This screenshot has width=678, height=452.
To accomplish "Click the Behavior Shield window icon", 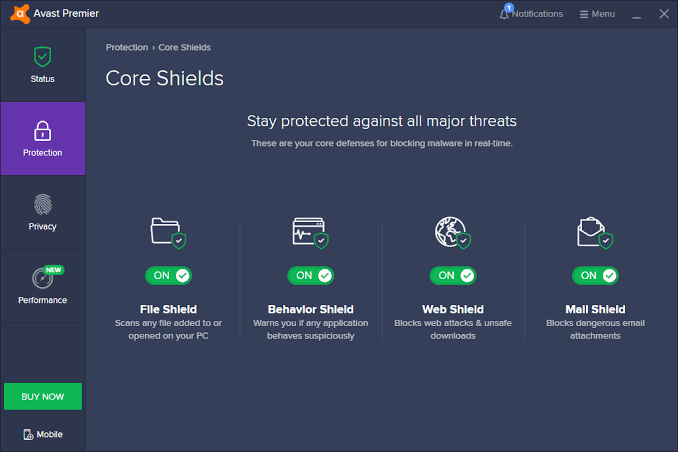I will click(x=310, y=233).
